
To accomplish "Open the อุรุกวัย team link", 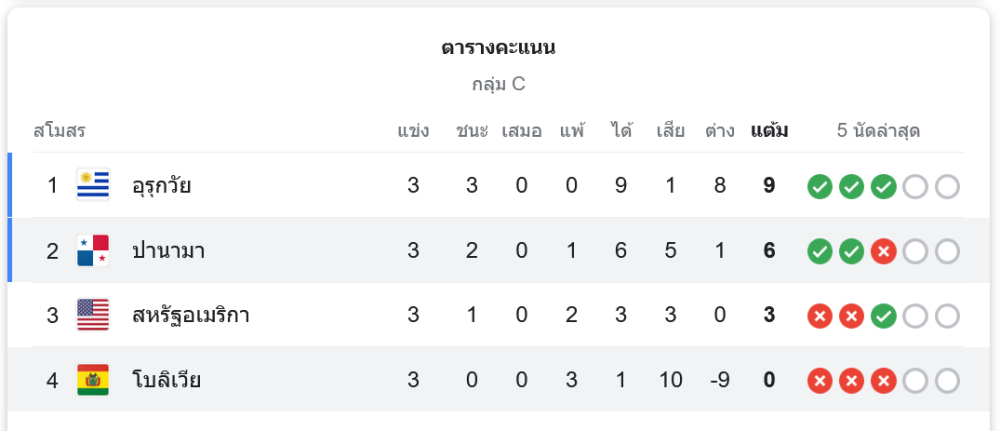I will pos(162,185).
